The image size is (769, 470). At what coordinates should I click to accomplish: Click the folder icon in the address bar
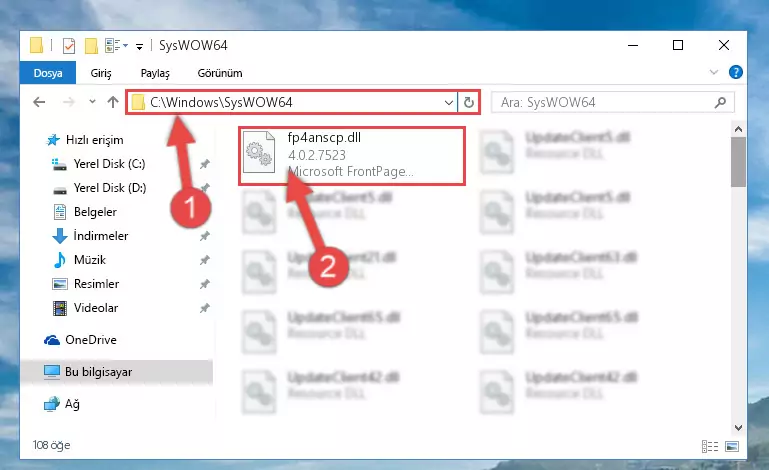point(138,102)
